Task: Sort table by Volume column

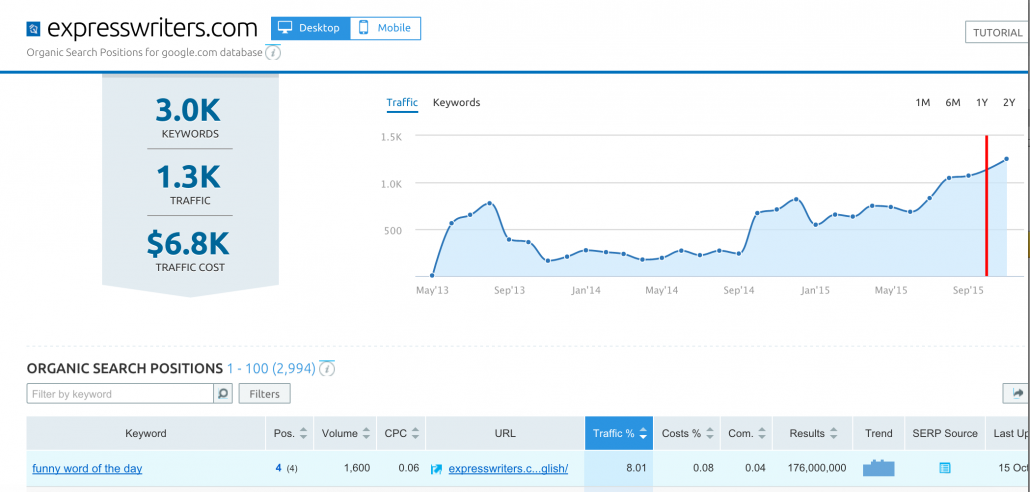Action: click(x=345, y=433)
